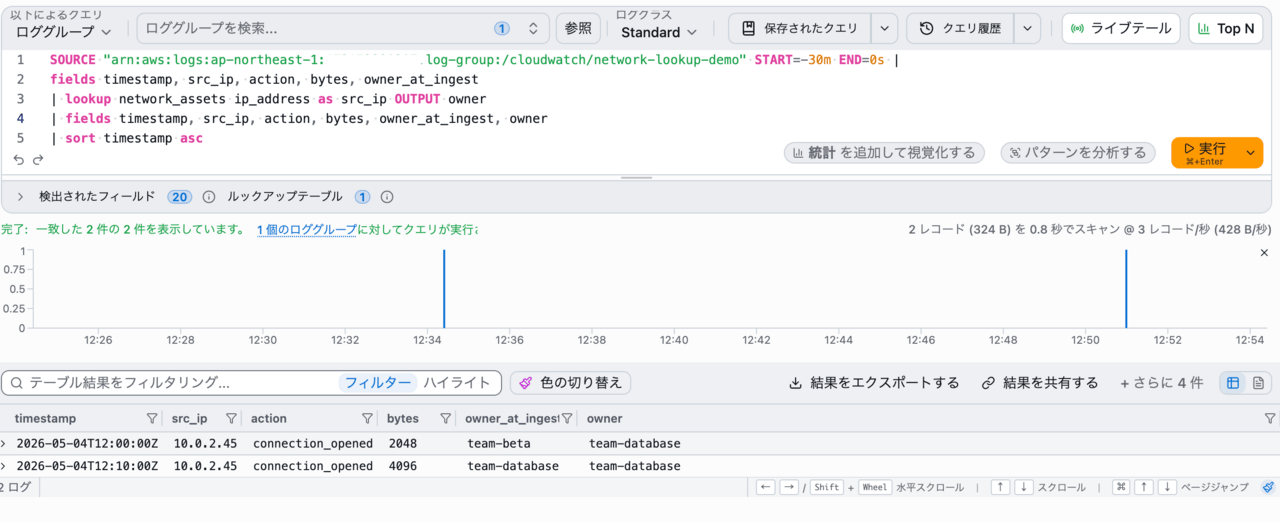The height and width of the screenshot is (522, 1280).
Task: Filter the src_ip column using its funnel icon
Action: 231,419
